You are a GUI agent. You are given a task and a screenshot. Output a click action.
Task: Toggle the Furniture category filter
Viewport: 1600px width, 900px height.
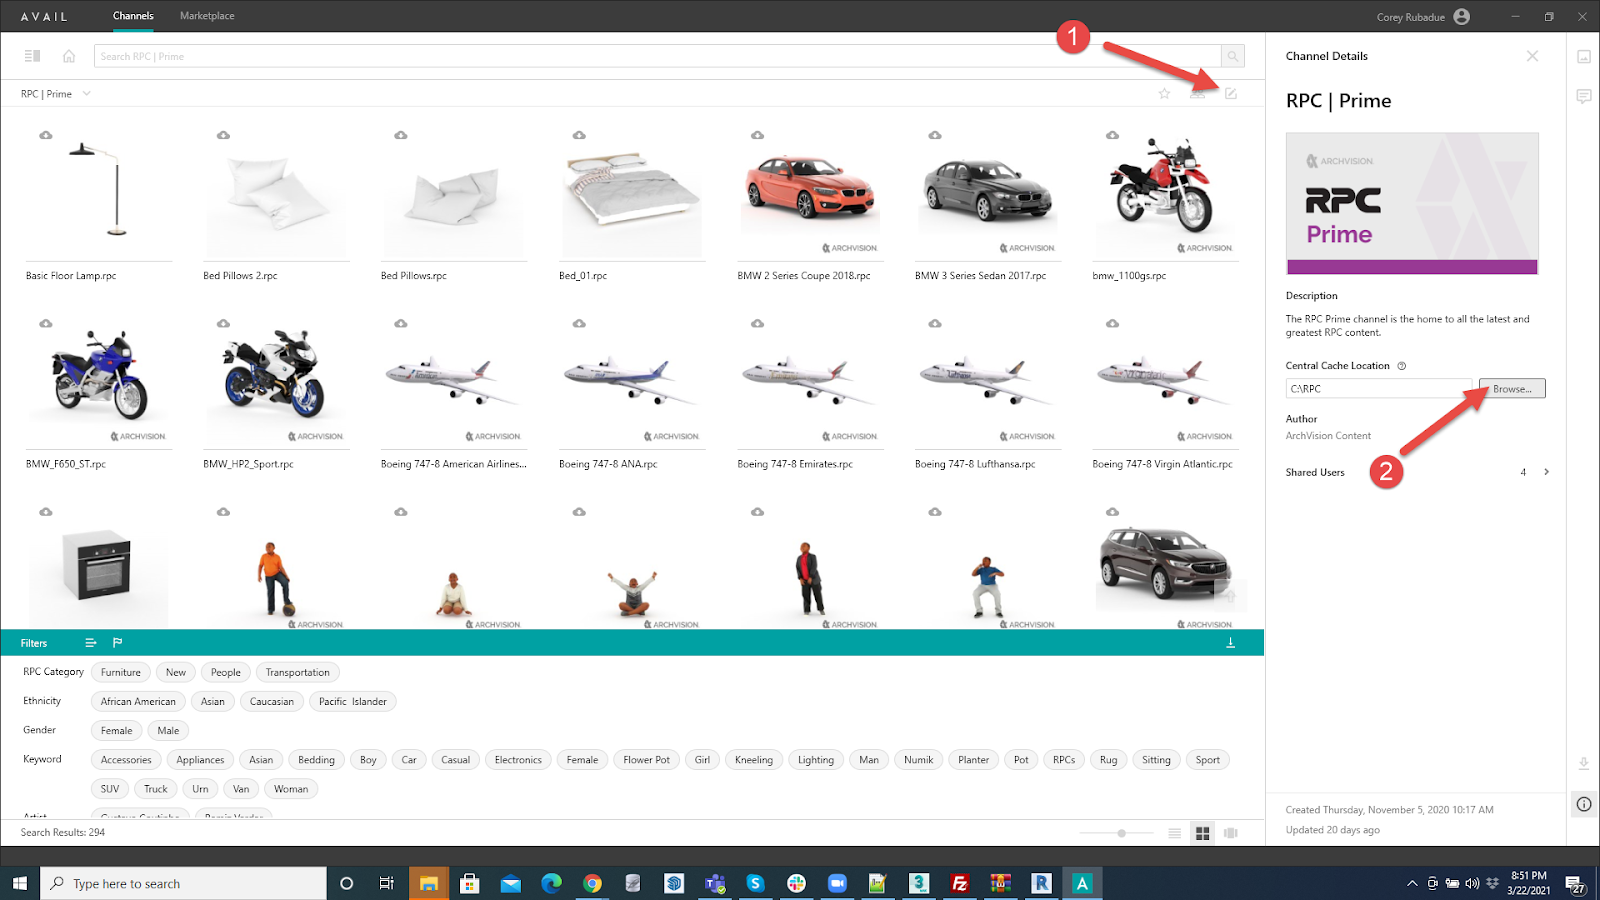point(121,672)
